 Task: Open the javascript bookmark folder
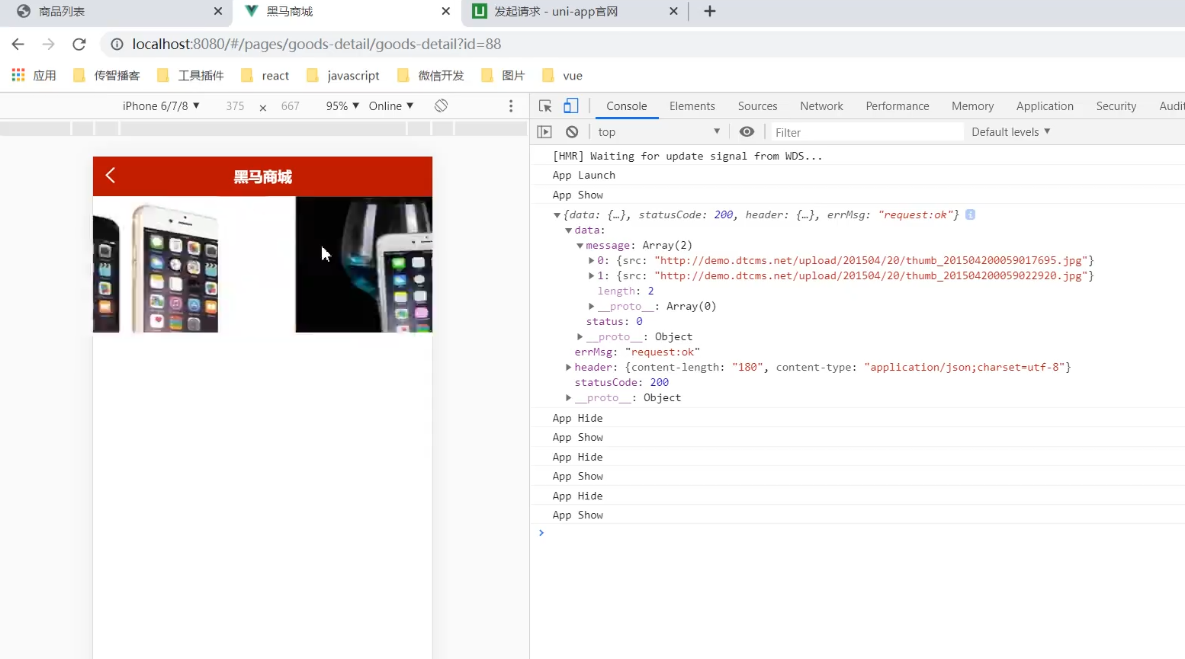point(343,76)
